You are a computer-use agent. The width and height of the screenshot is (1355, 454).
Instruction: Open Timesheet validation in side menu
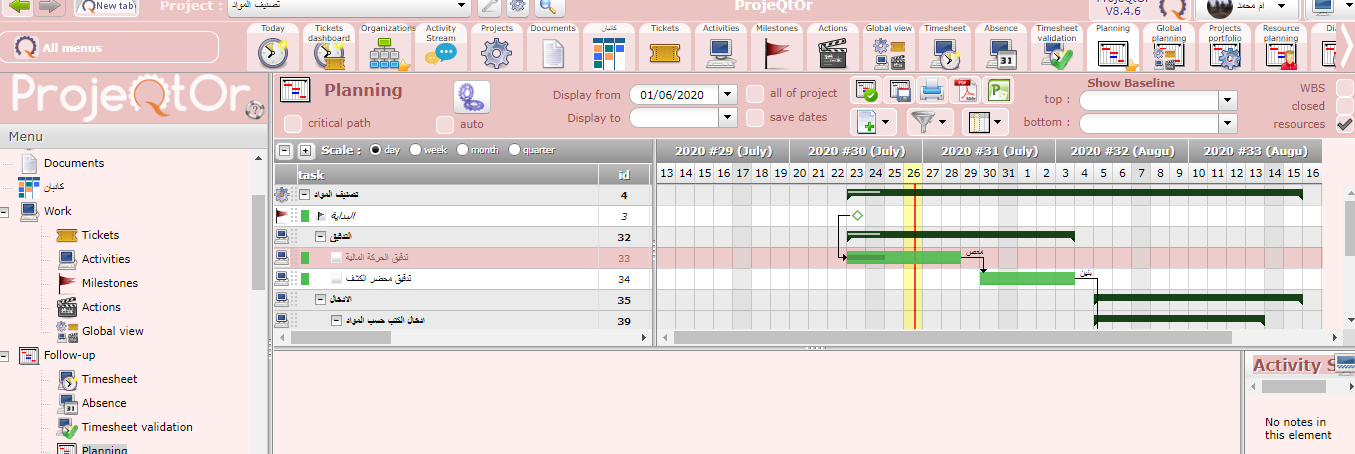click(137, 427)
